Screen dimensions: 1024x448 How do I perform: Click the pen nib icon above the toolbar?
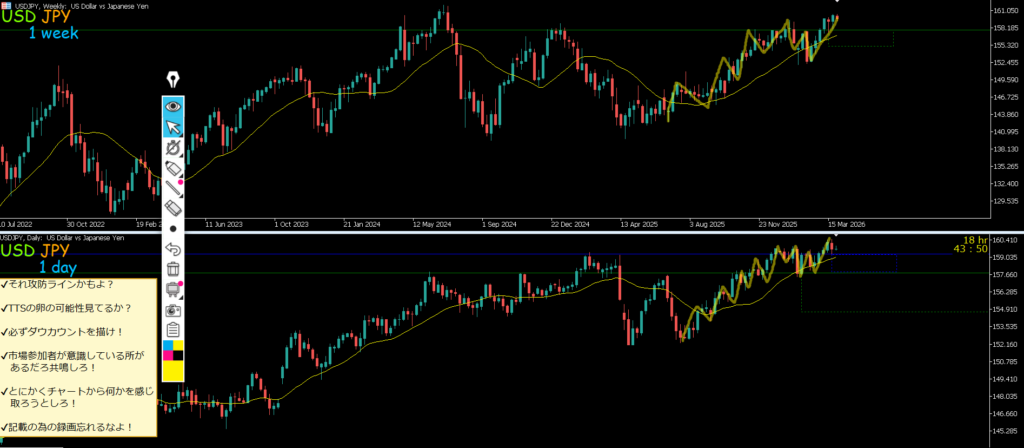[173, 80]
